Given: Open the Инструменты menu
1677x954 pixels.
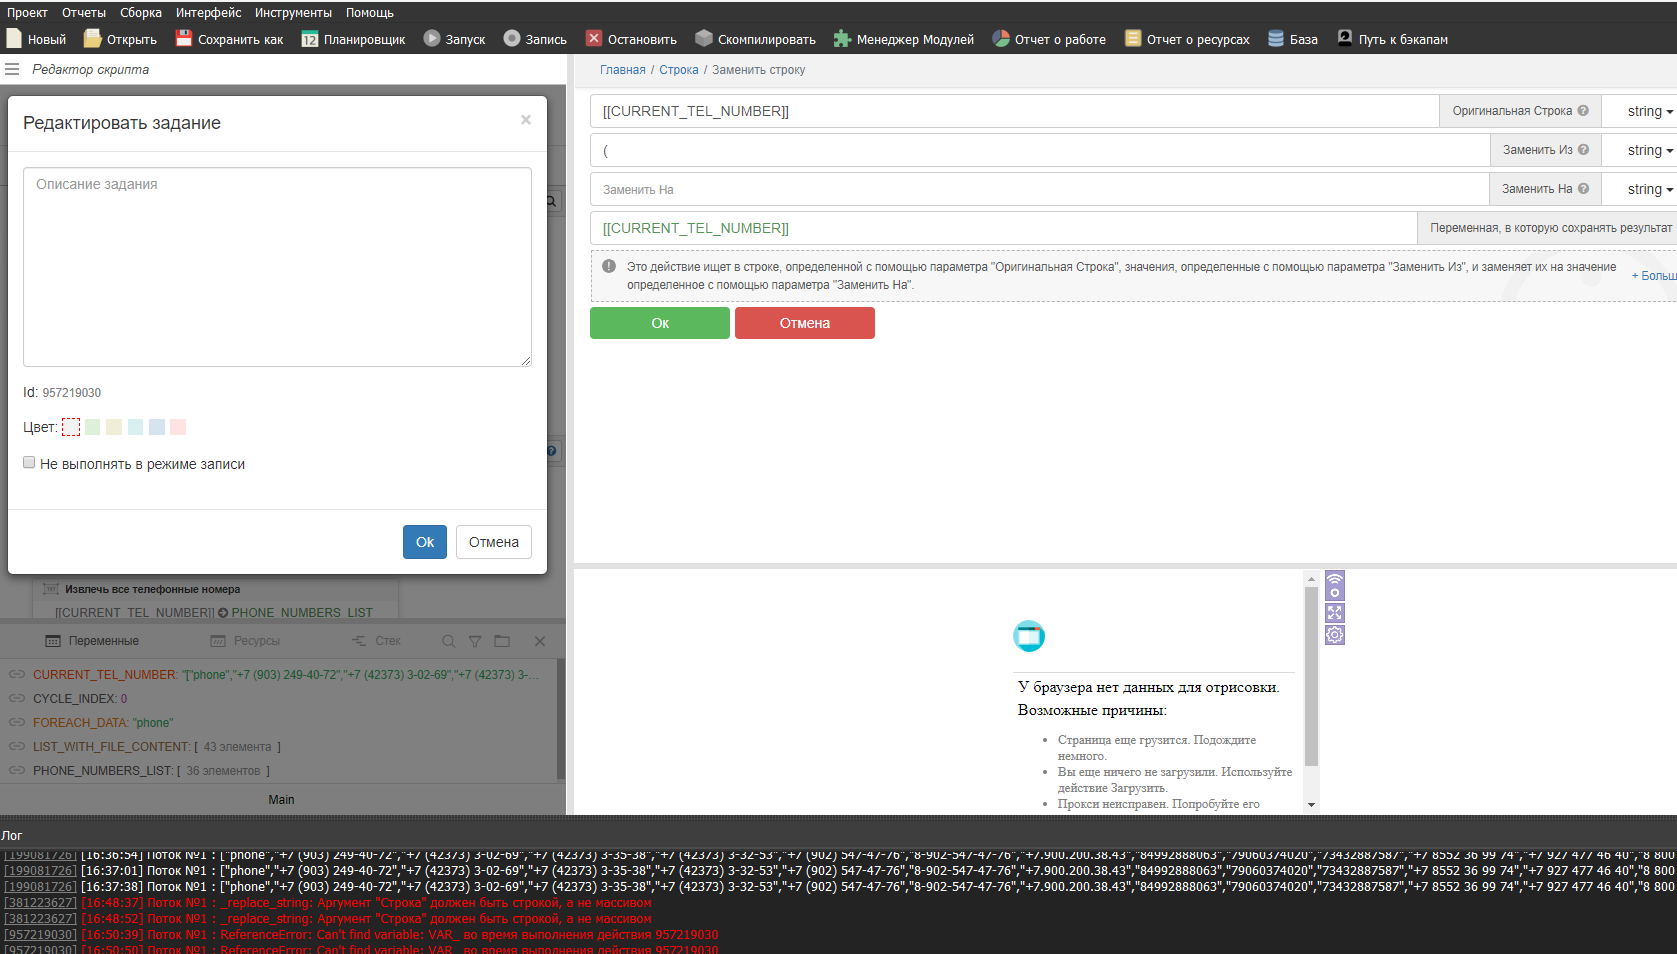Looking at the screenshot, I should 293,13.
